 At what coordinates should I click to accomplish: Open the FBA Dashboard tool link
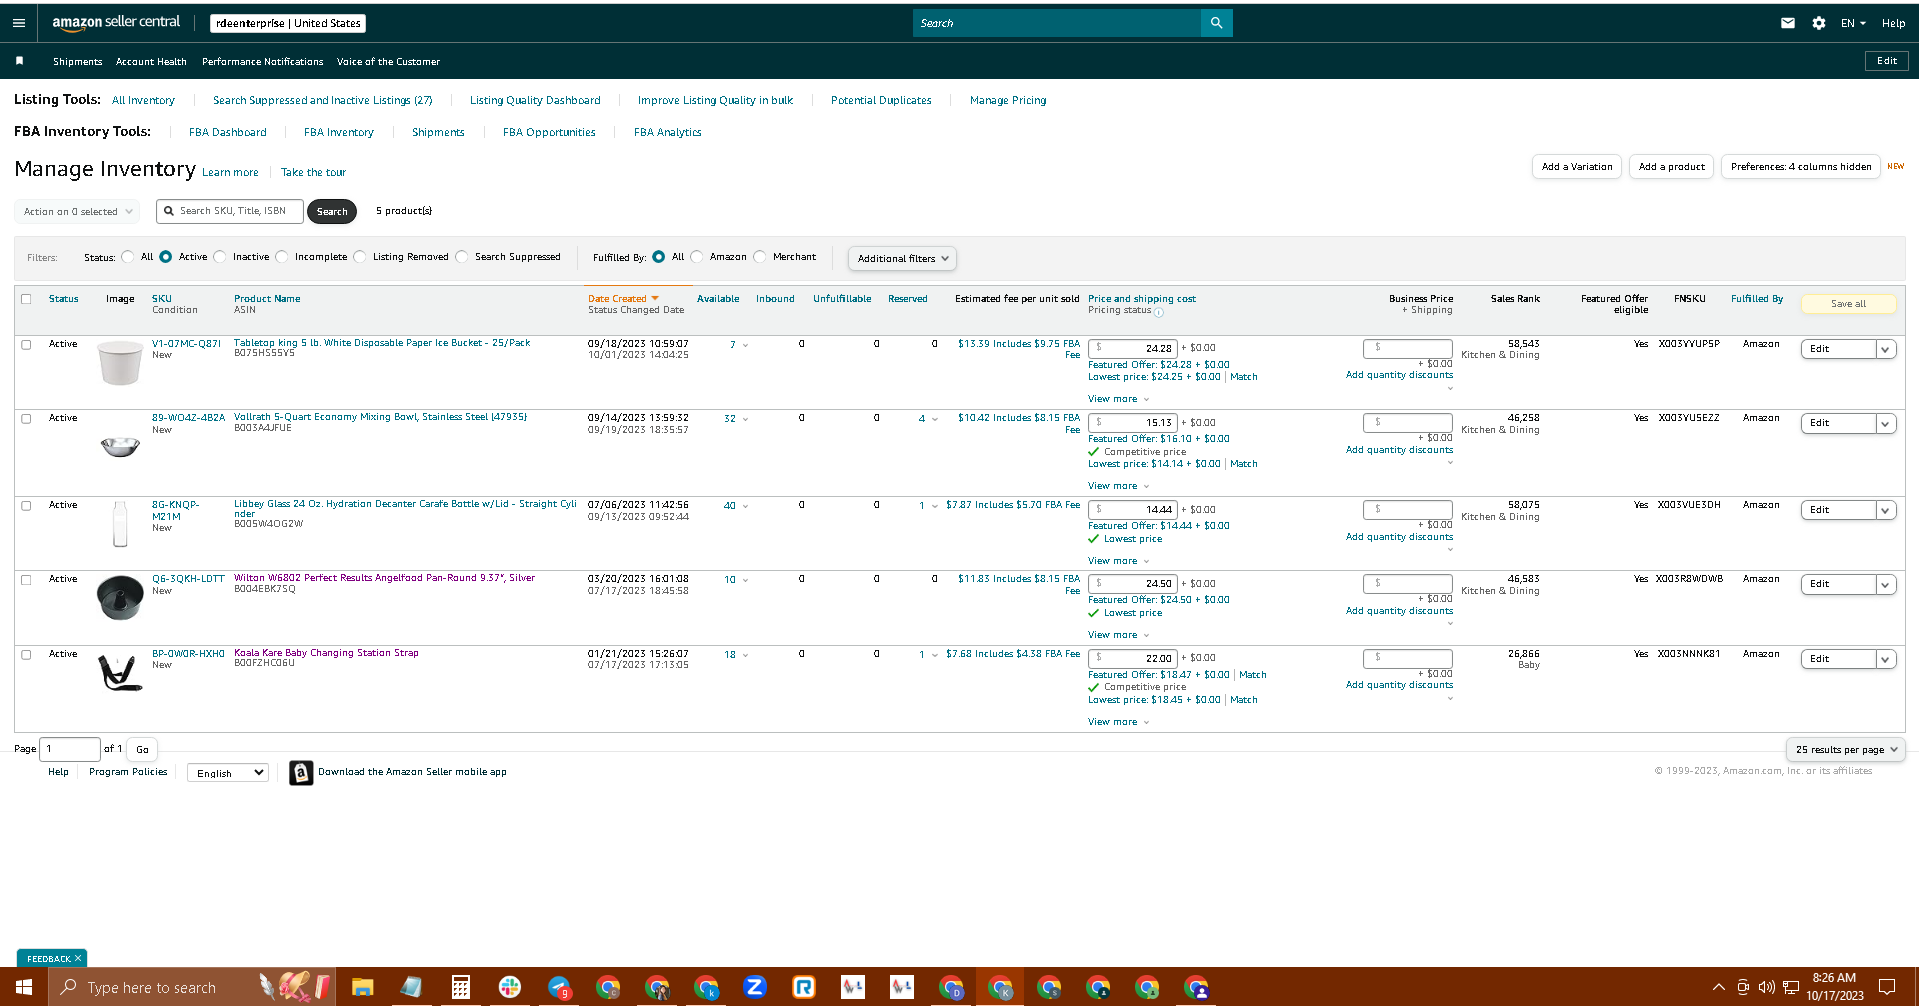point(228,132)
